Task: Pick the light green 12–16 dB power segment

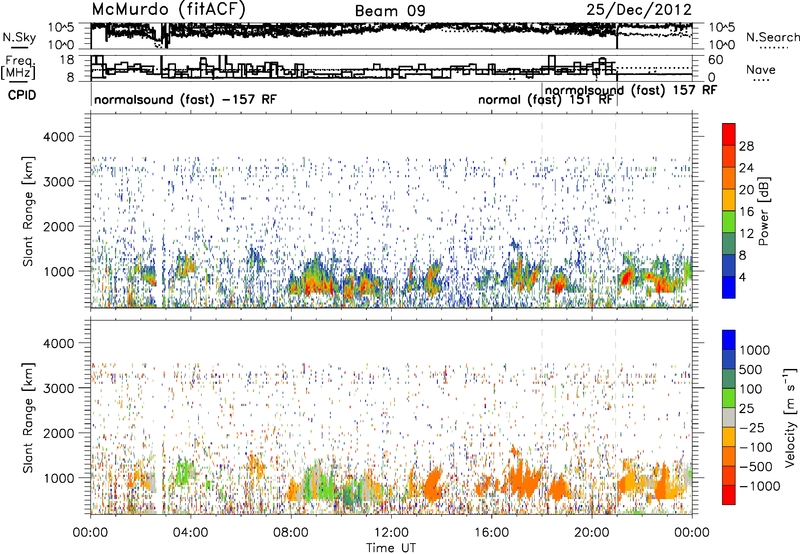Action: tap(729, 222)
